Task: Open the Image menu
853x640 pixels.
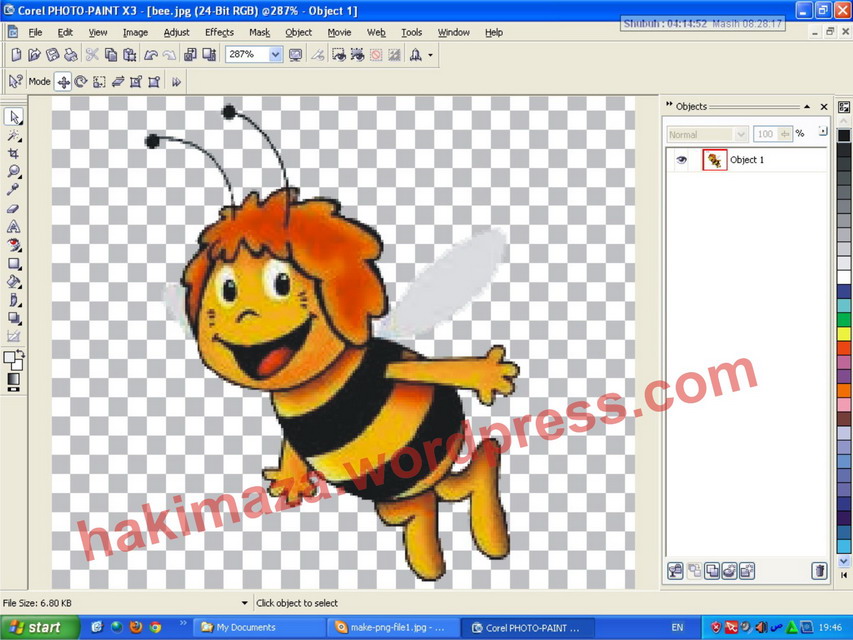Action: pos(135,32)
